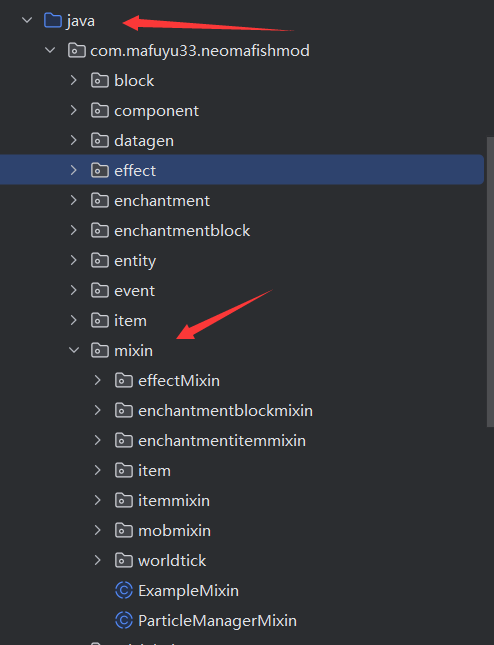Click the package icon next to datagen
Image resolution: width=494 pixels, height=645 pixels.
(100, 140)
